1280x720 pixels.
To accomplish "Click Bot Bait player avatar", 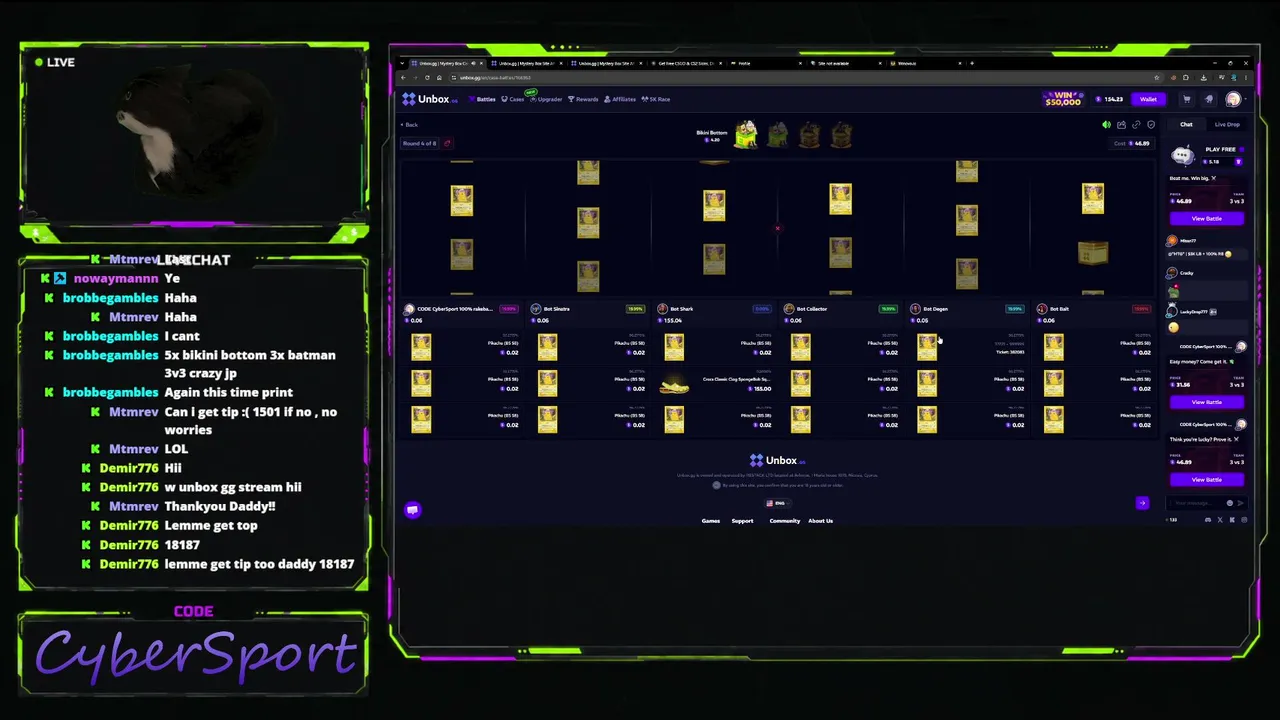I will 1042,309.
